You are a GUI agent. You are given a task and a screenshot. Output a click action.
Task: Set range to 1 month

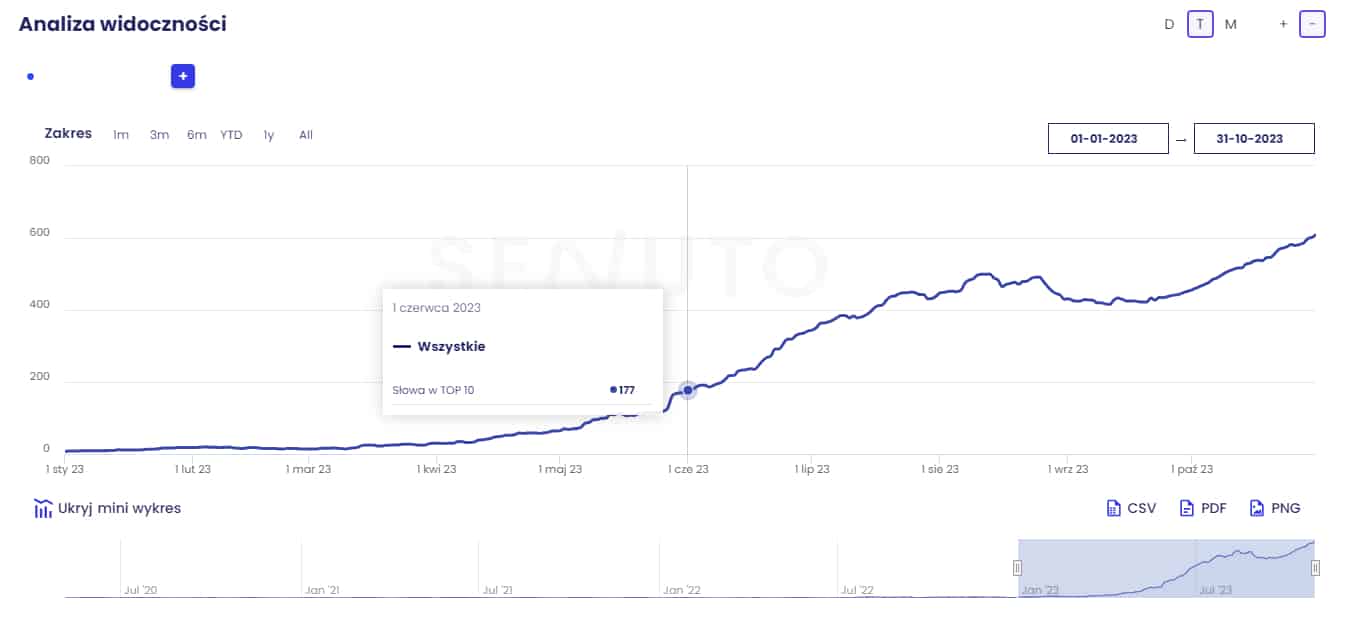[121, 135]
